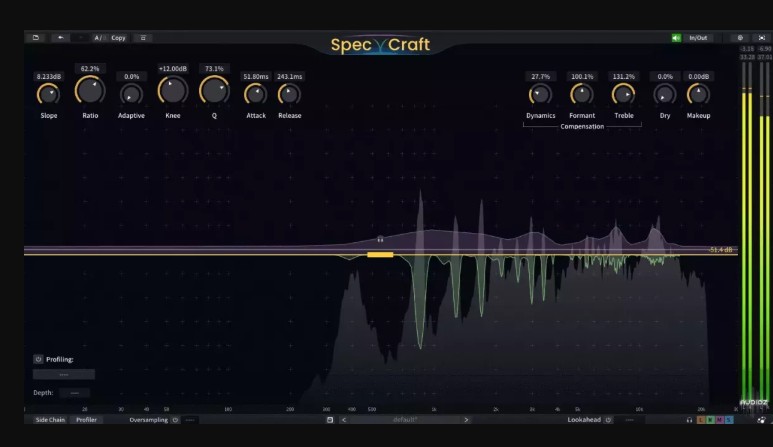Open the Oversampling value dropdown
The image size is (773, 447).
point(190,420)
